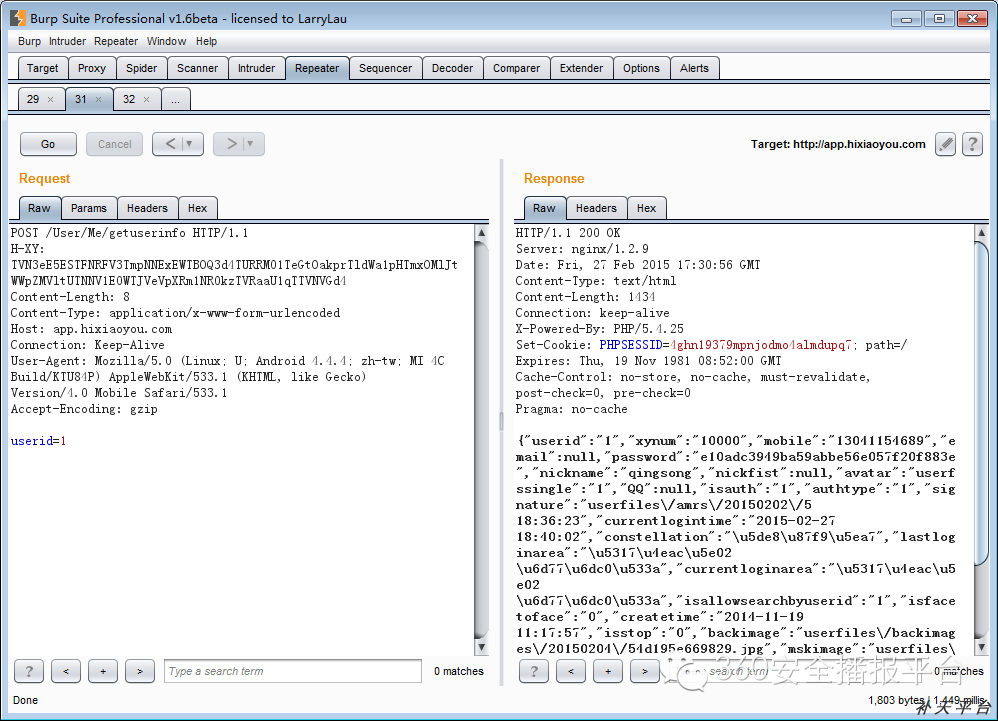Click the request search term field
This screenshot has height=721, width=998.
click(x=293, y=671)
